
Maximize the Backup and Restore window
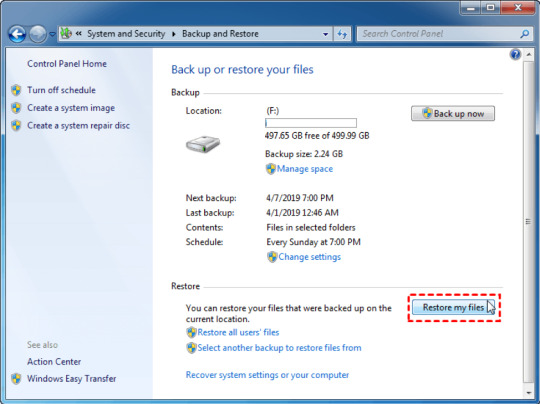490,8
